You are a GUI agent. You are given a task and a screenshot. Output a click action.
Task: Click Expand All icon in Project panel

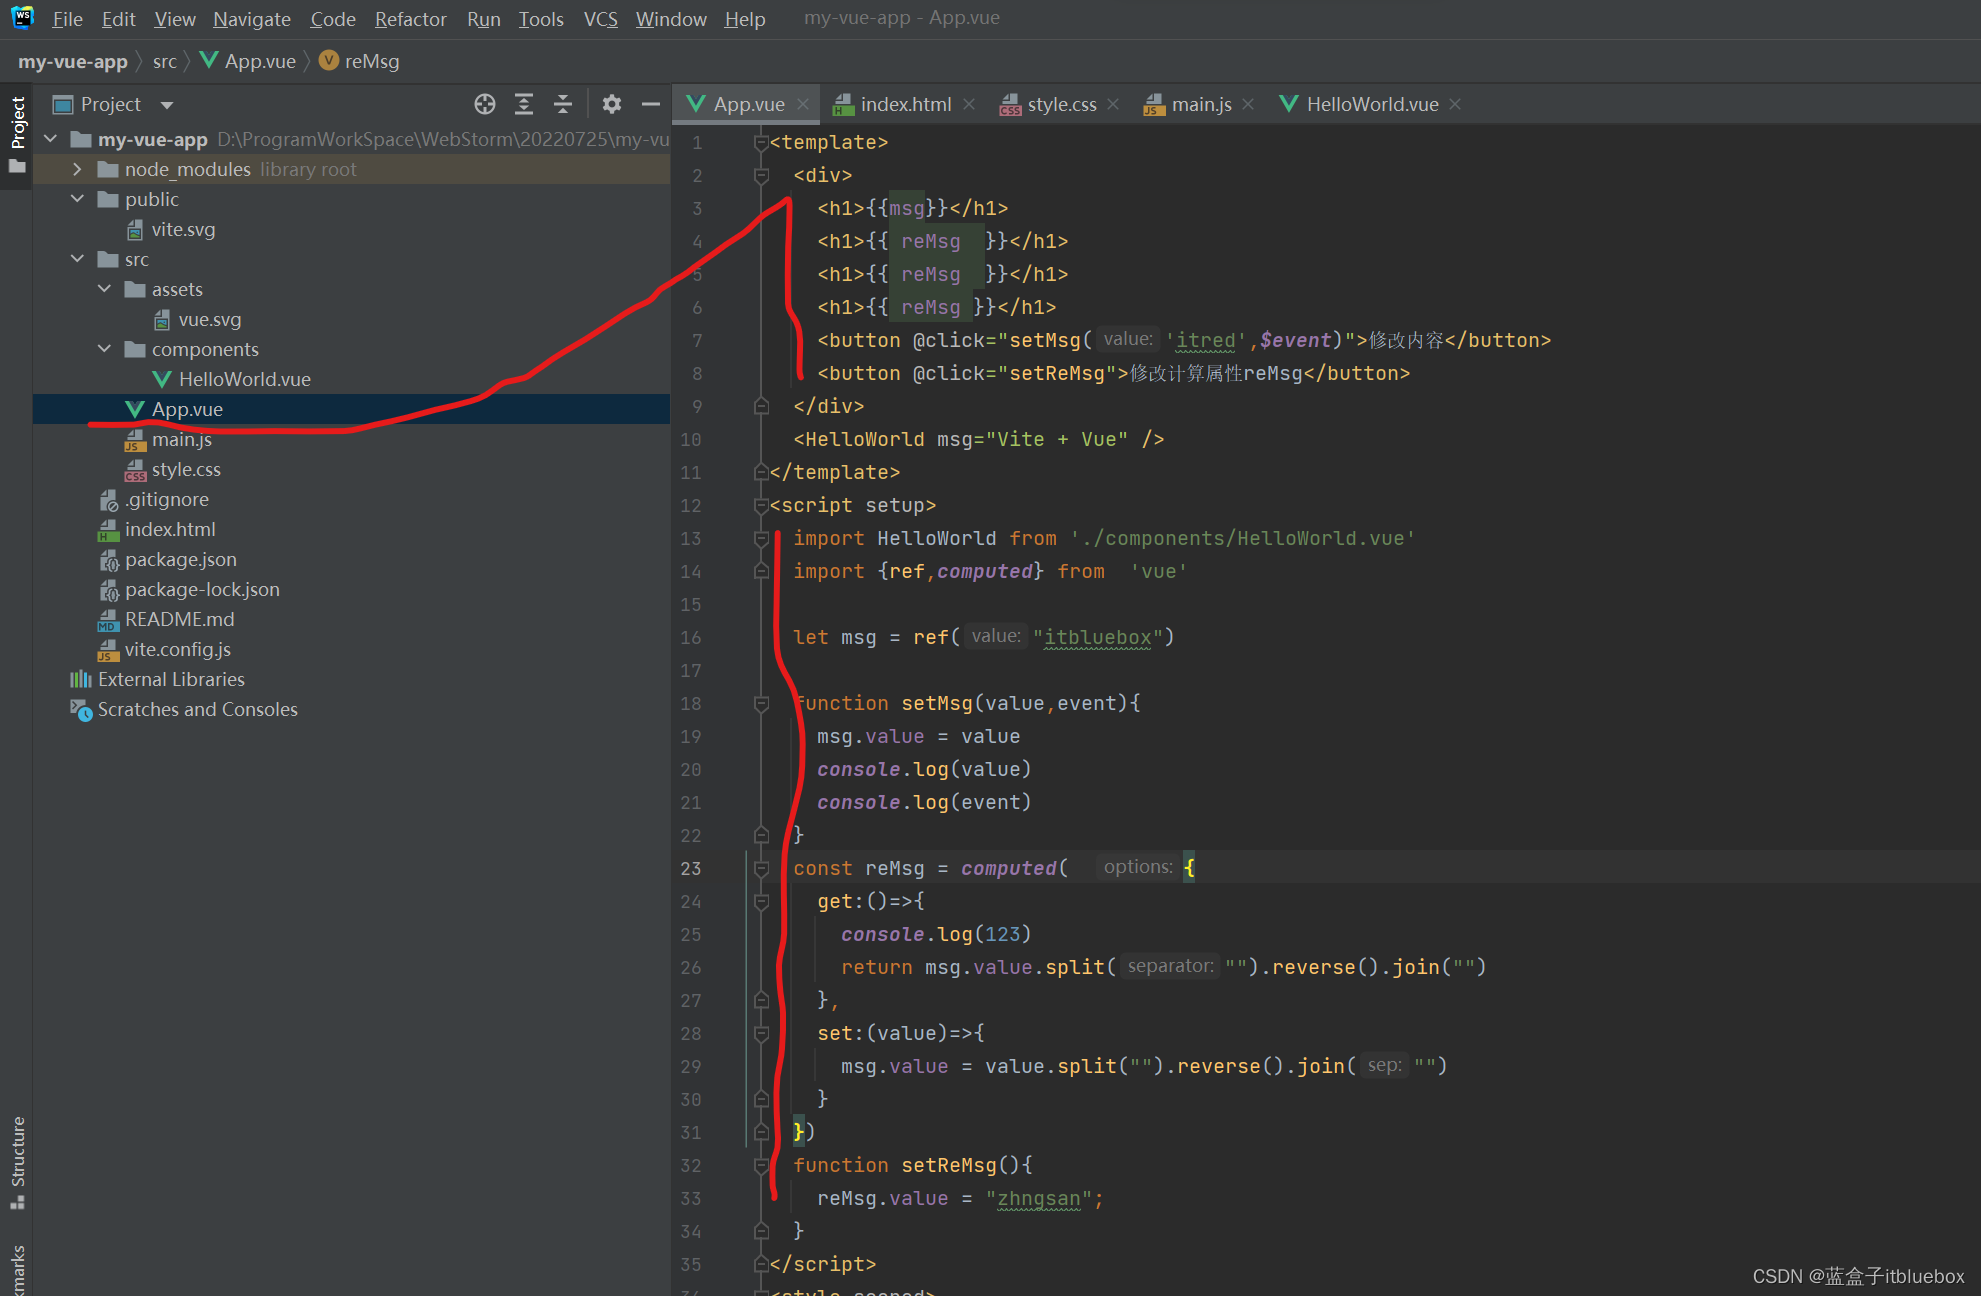tap(524, 104)
